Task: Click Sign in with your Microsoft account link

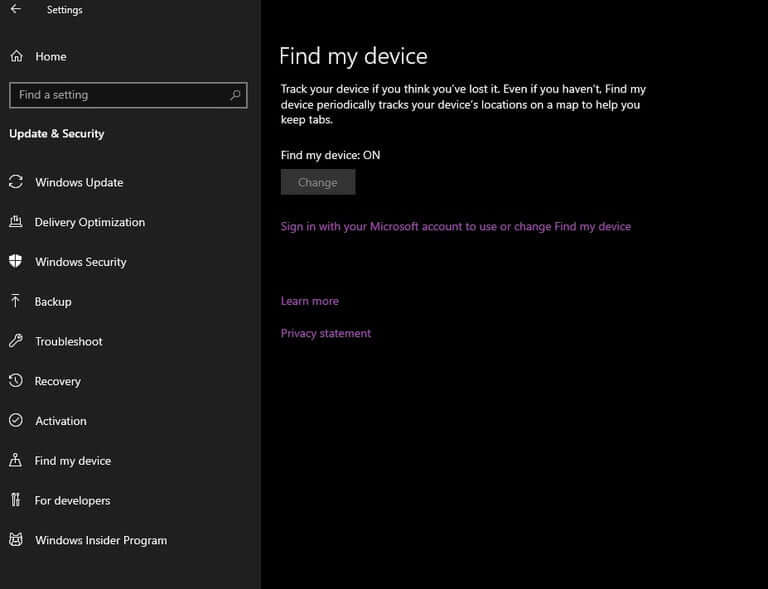Action: click(455, 227)
